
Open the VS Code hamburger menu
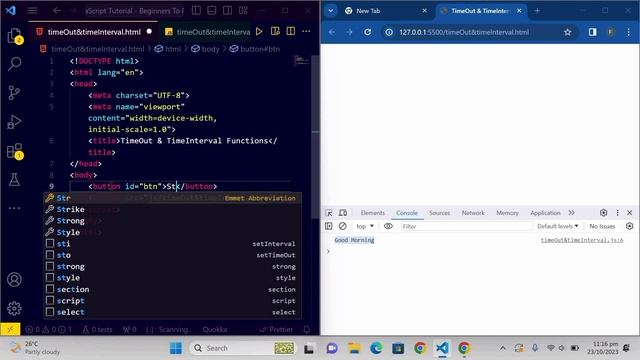tap(33, 11)
